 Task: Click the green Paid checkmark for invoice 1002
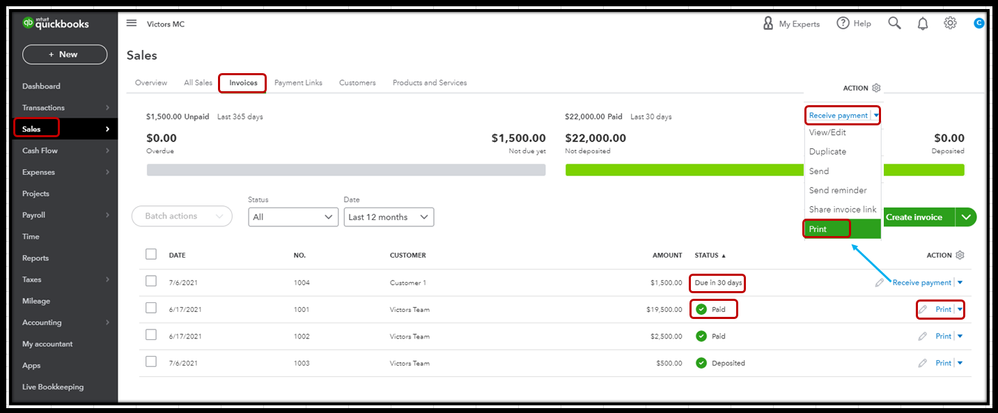click(701, 336)
